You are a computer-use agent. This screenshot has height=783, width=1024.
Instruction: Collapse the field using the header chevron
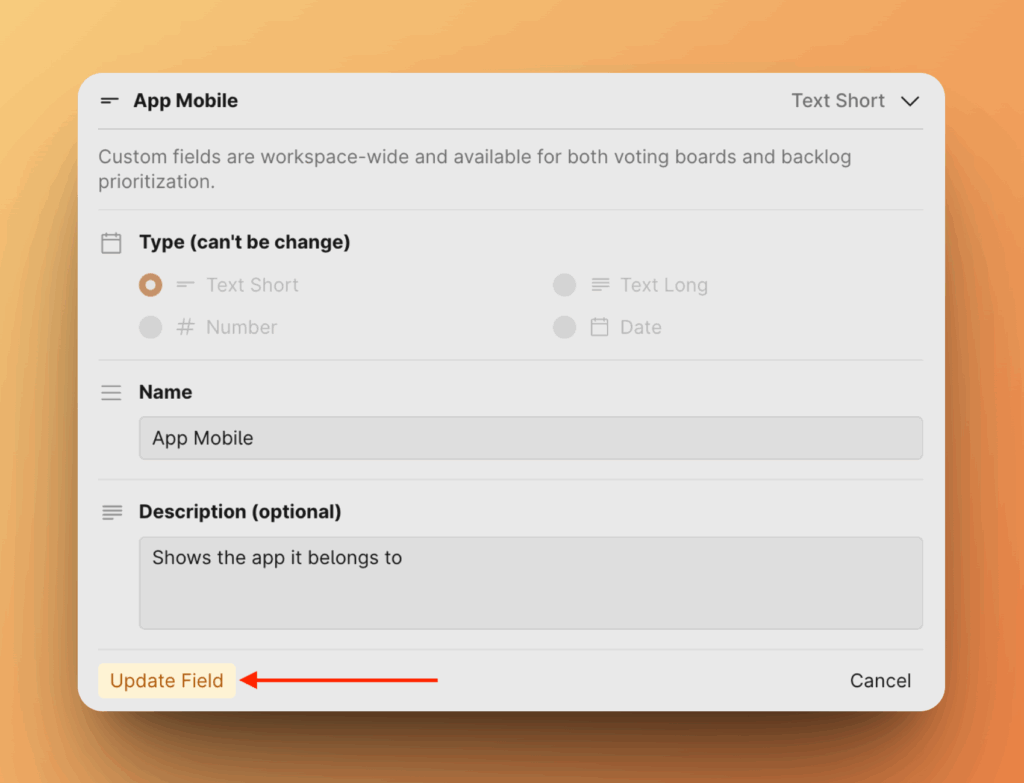coord(909,101)
